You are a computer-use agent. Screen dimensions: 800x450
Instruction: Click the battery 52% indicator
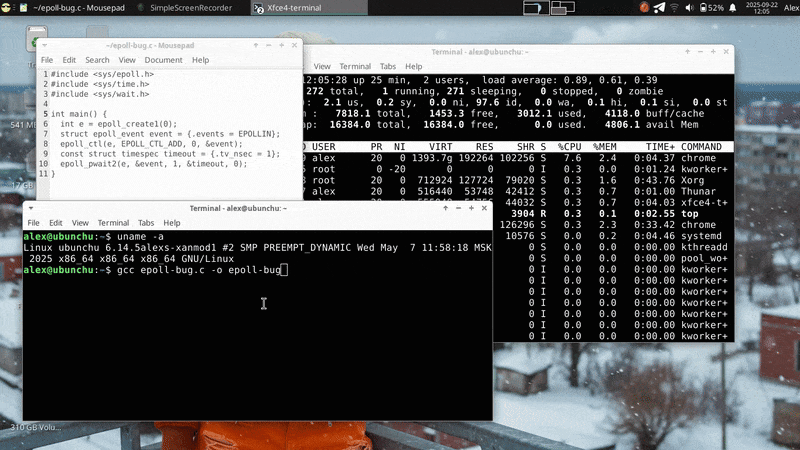point(712,8)
